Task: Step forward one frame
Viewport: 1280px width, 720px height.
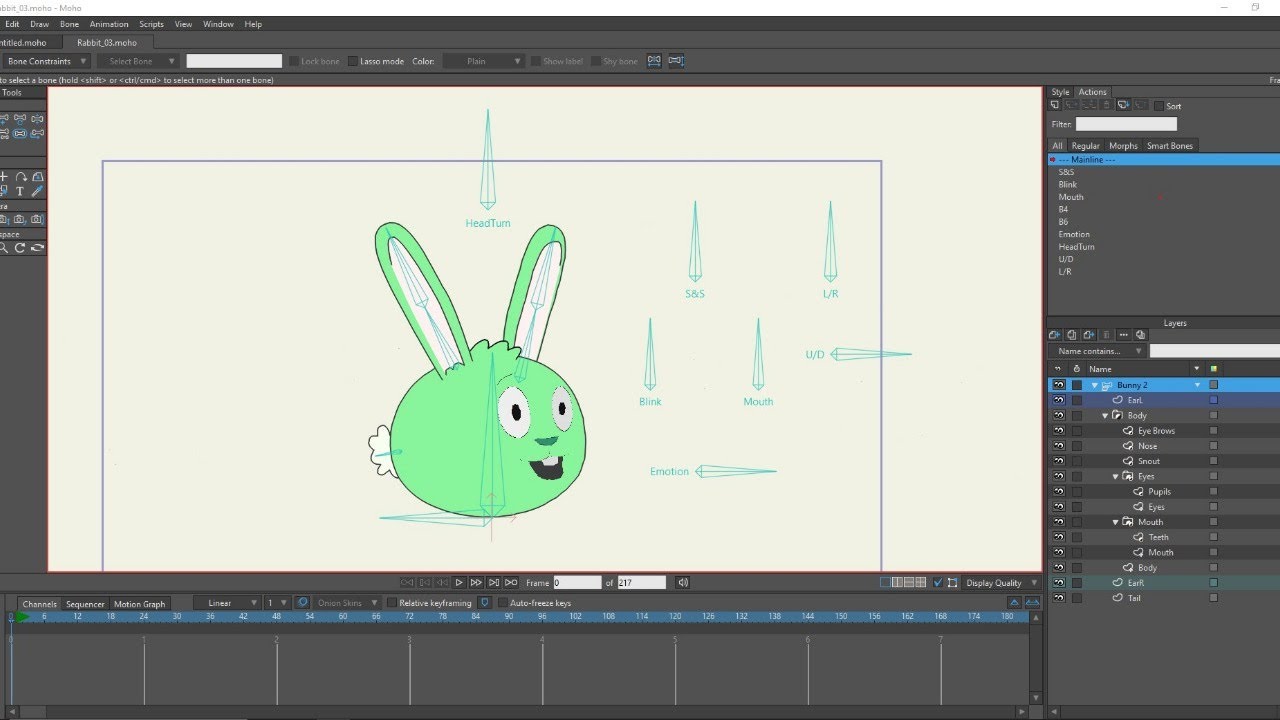Action: 476,582
